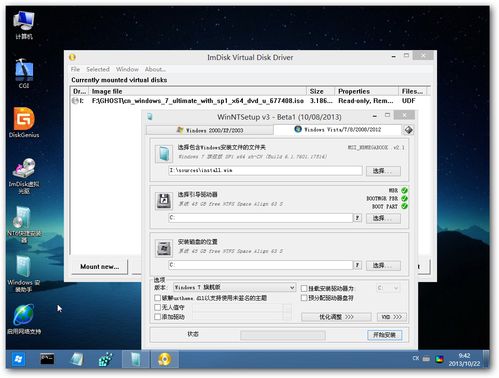This screenshot has width=499, height=378.
Task: Open the File menu in ImDisk
Action: (x=75, y=69)
